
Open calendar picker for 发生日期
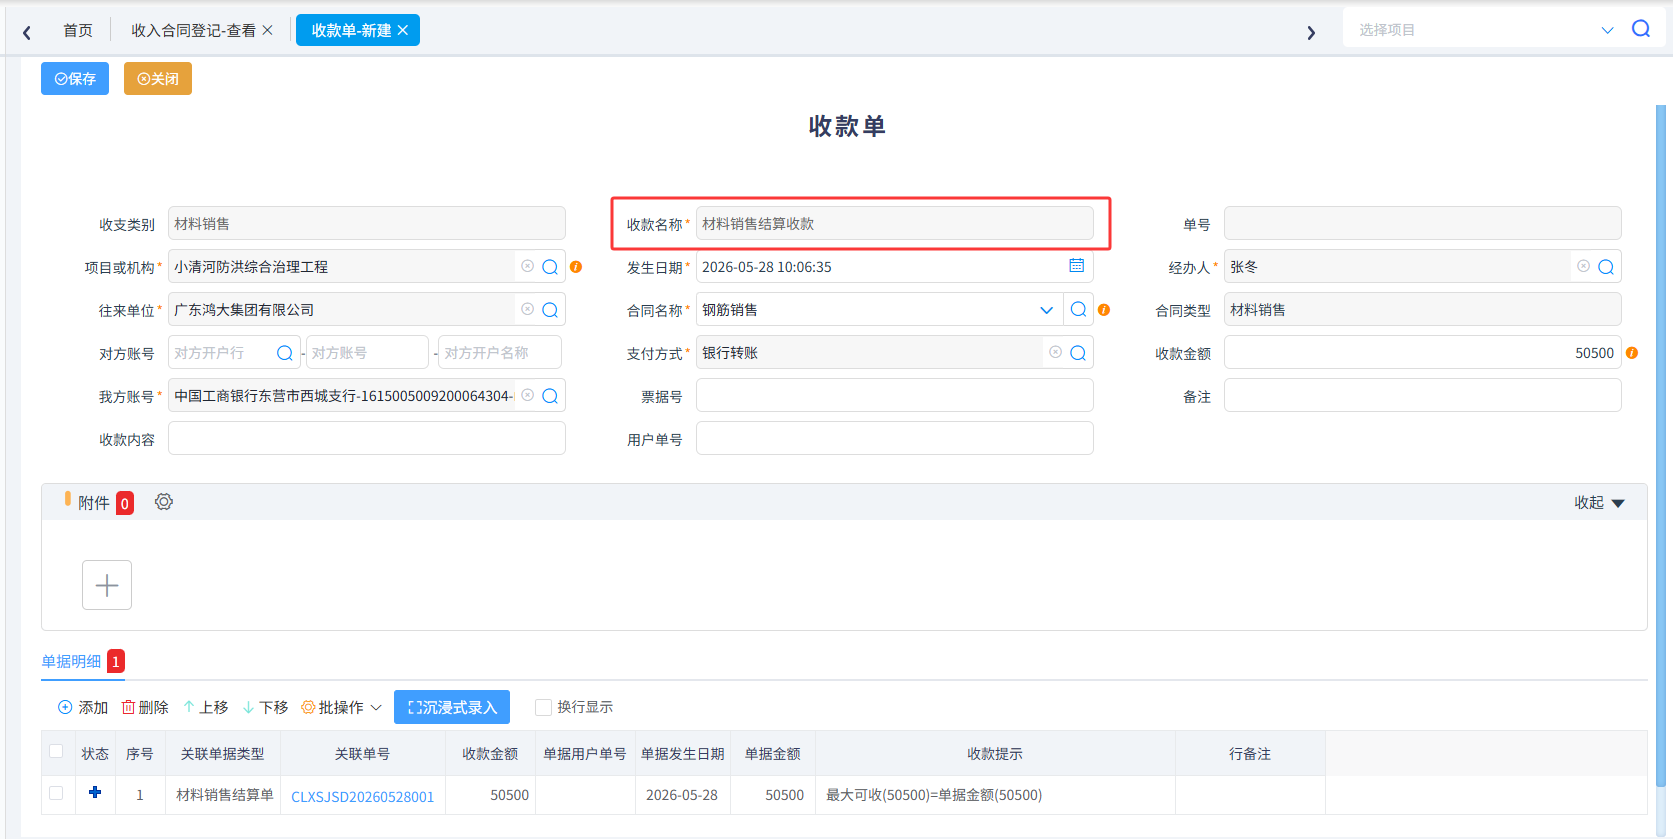click(x=1077, y=266)
